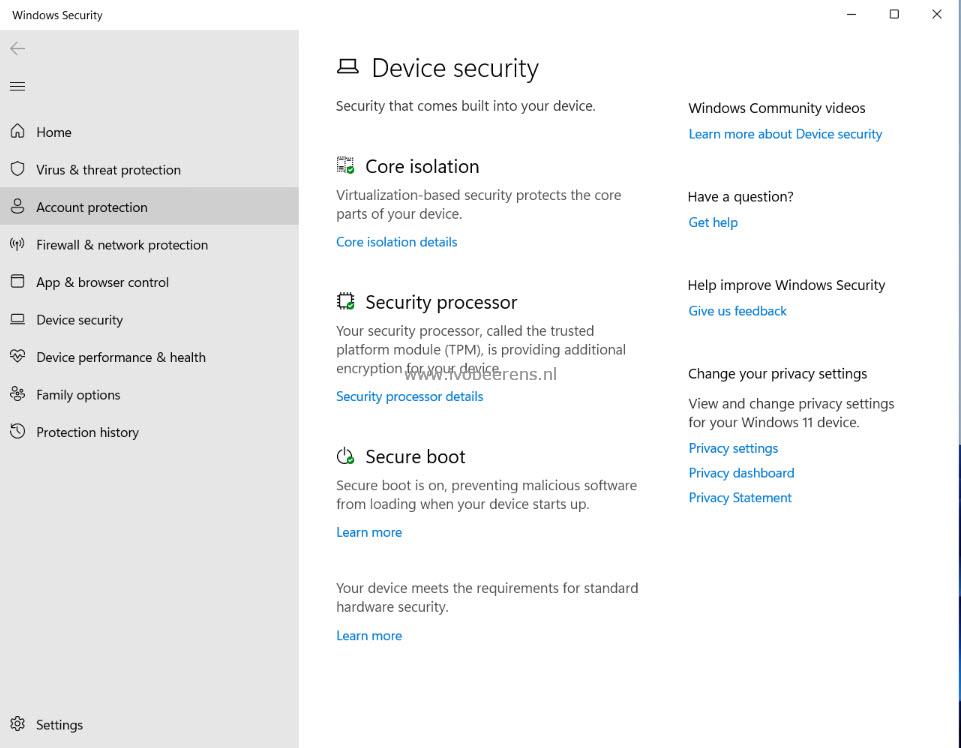
Task: Click the person icon for Account protection
Action: 17,206
